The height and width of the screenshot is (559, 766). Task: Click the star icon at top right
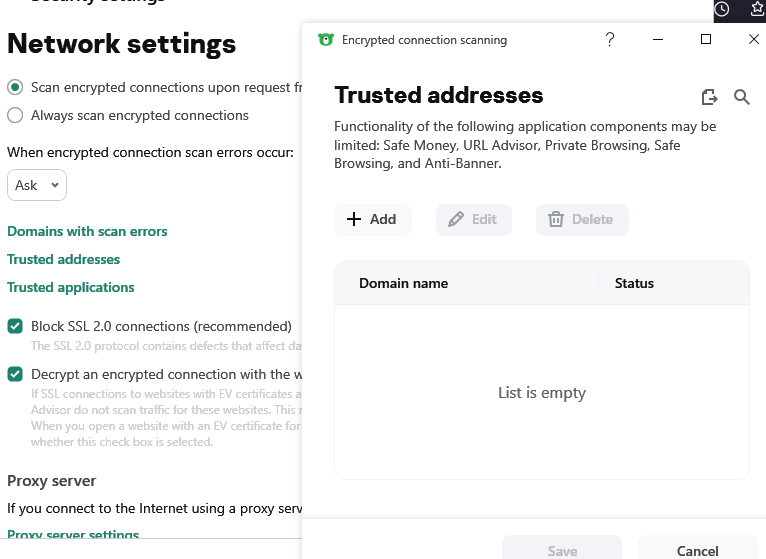tap(757, 9)
